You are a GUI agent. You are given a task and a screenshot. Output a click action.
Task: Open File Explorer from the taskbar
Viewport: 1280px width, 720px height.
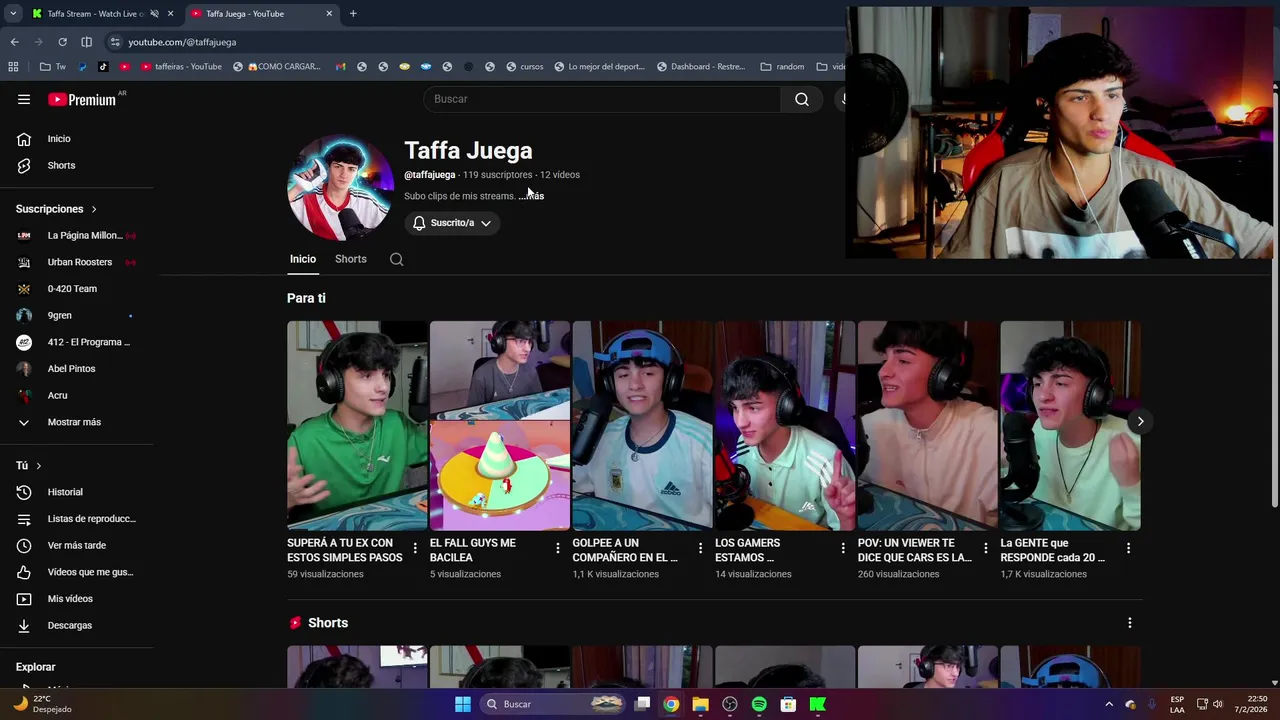(700, 704)
